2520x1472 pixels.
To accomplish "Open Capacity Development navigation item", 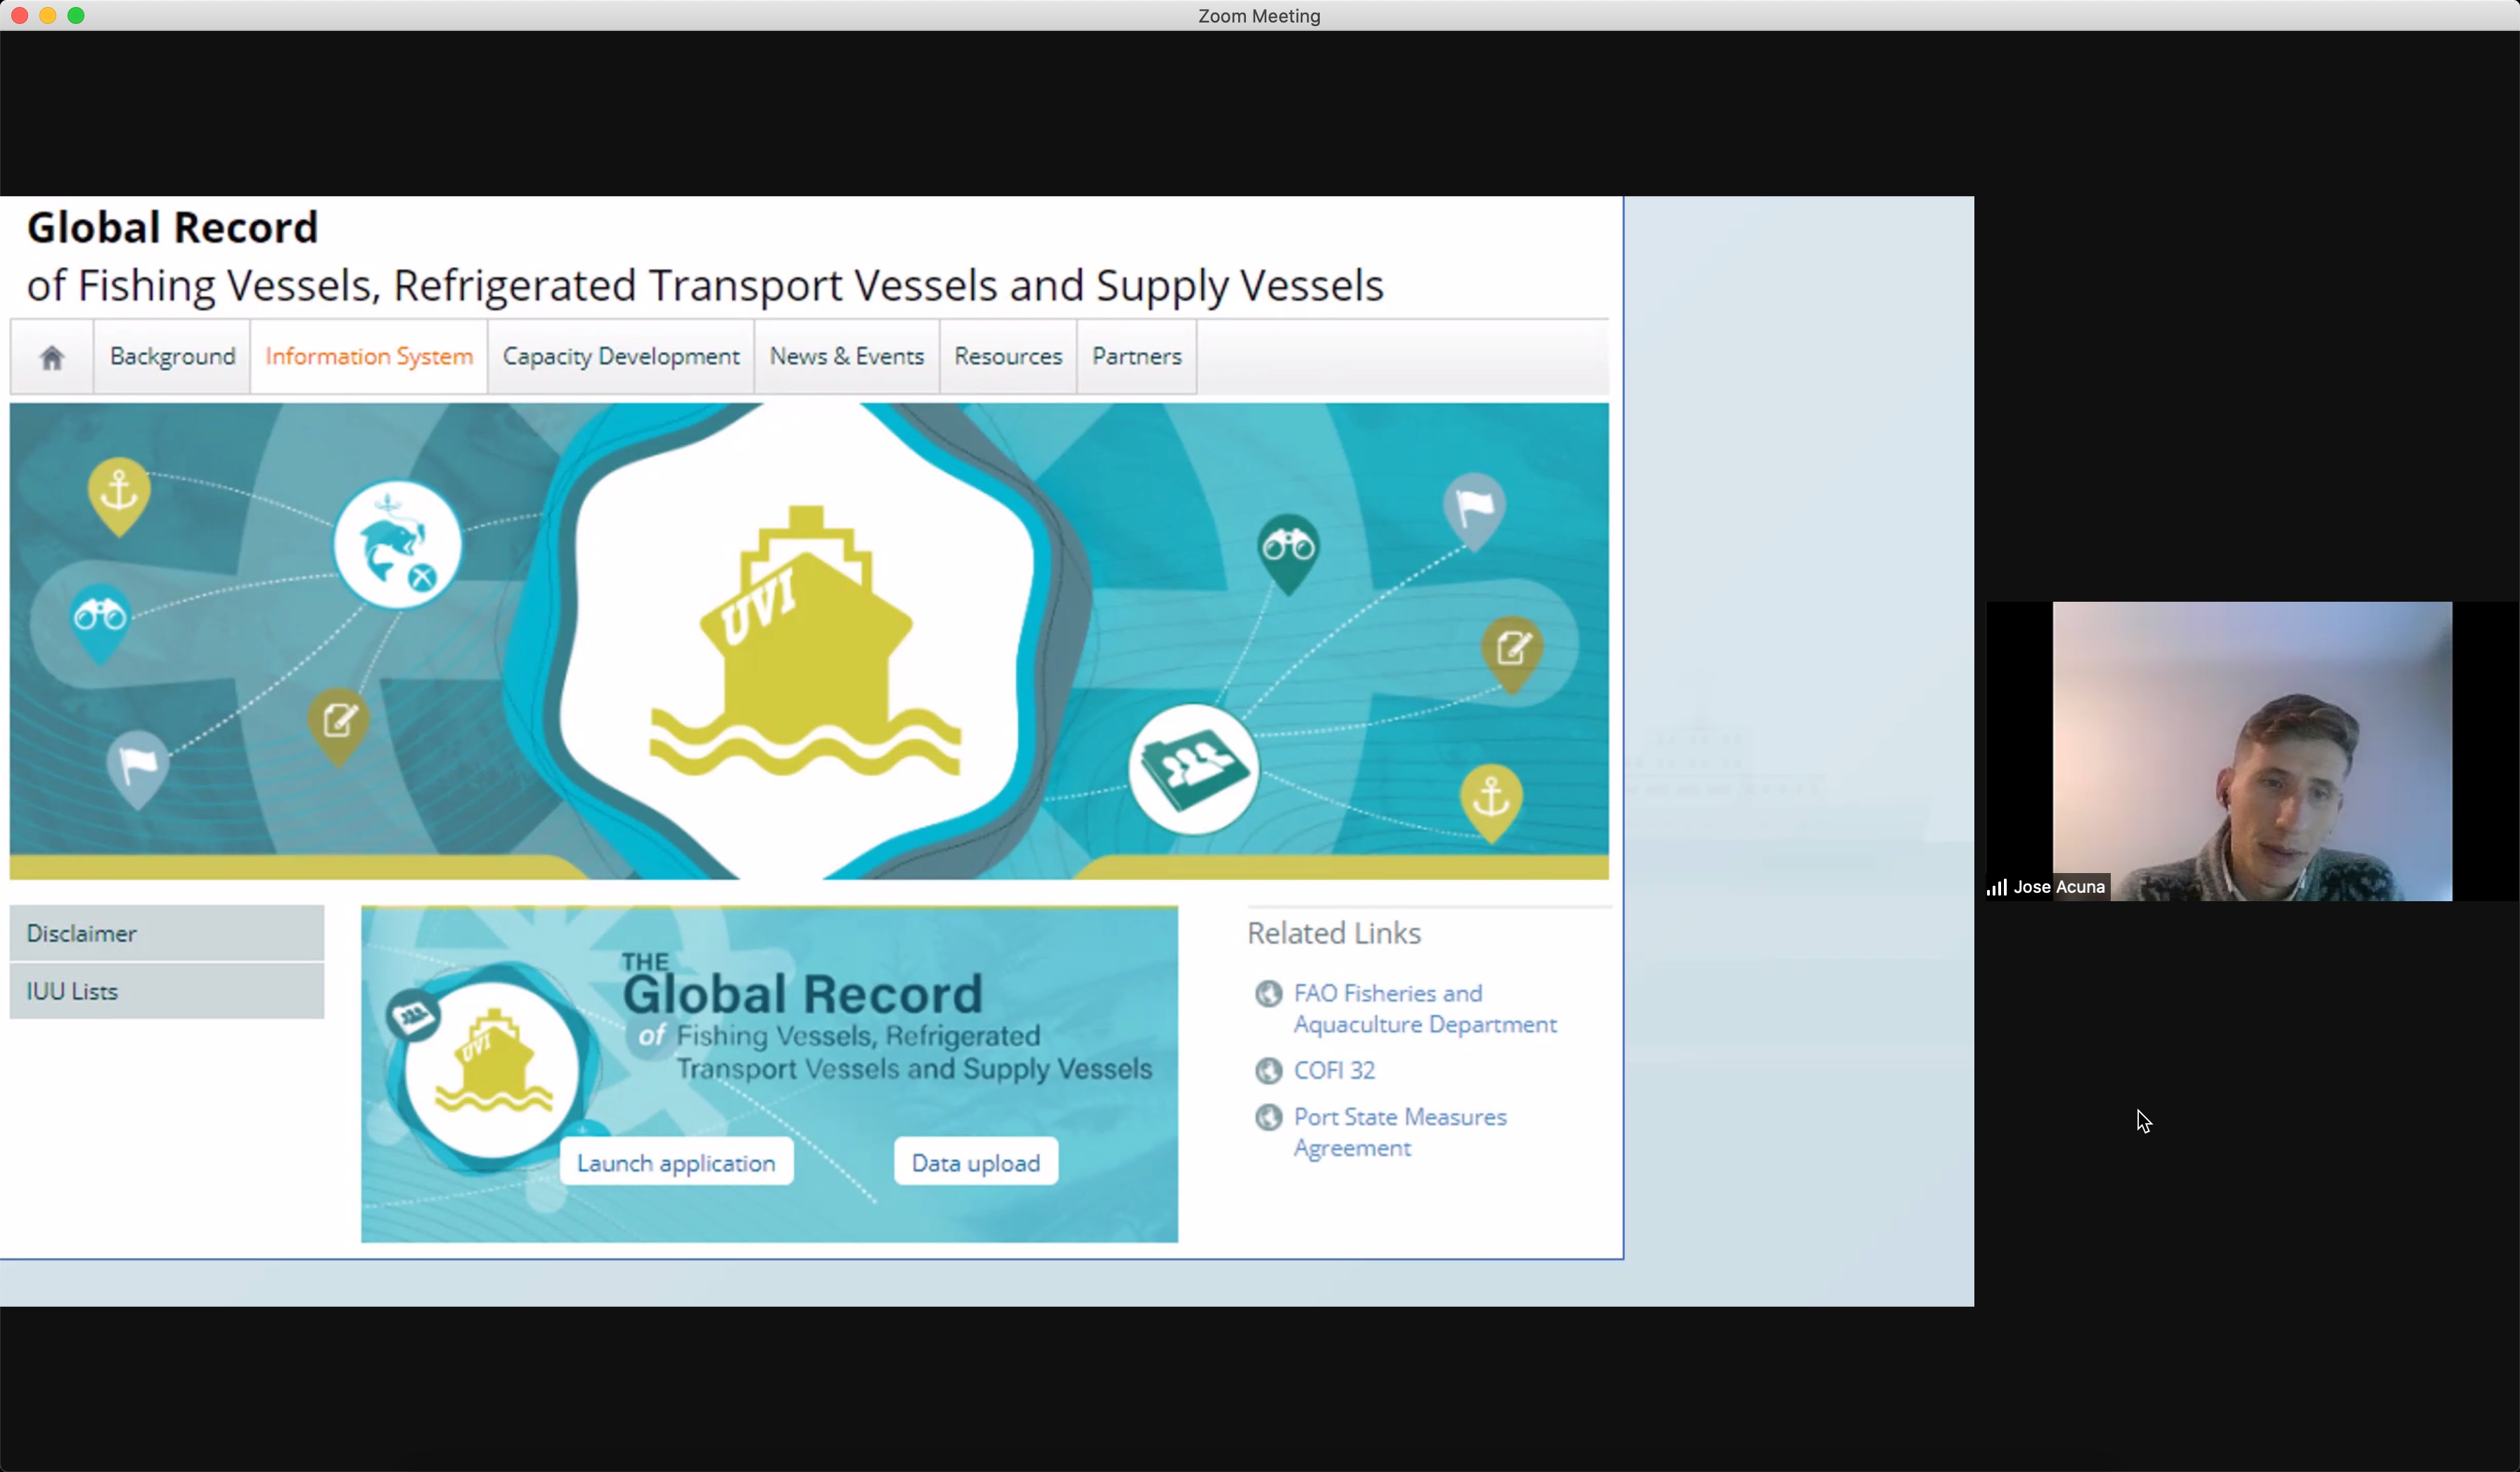I will (x=620, y=357).
